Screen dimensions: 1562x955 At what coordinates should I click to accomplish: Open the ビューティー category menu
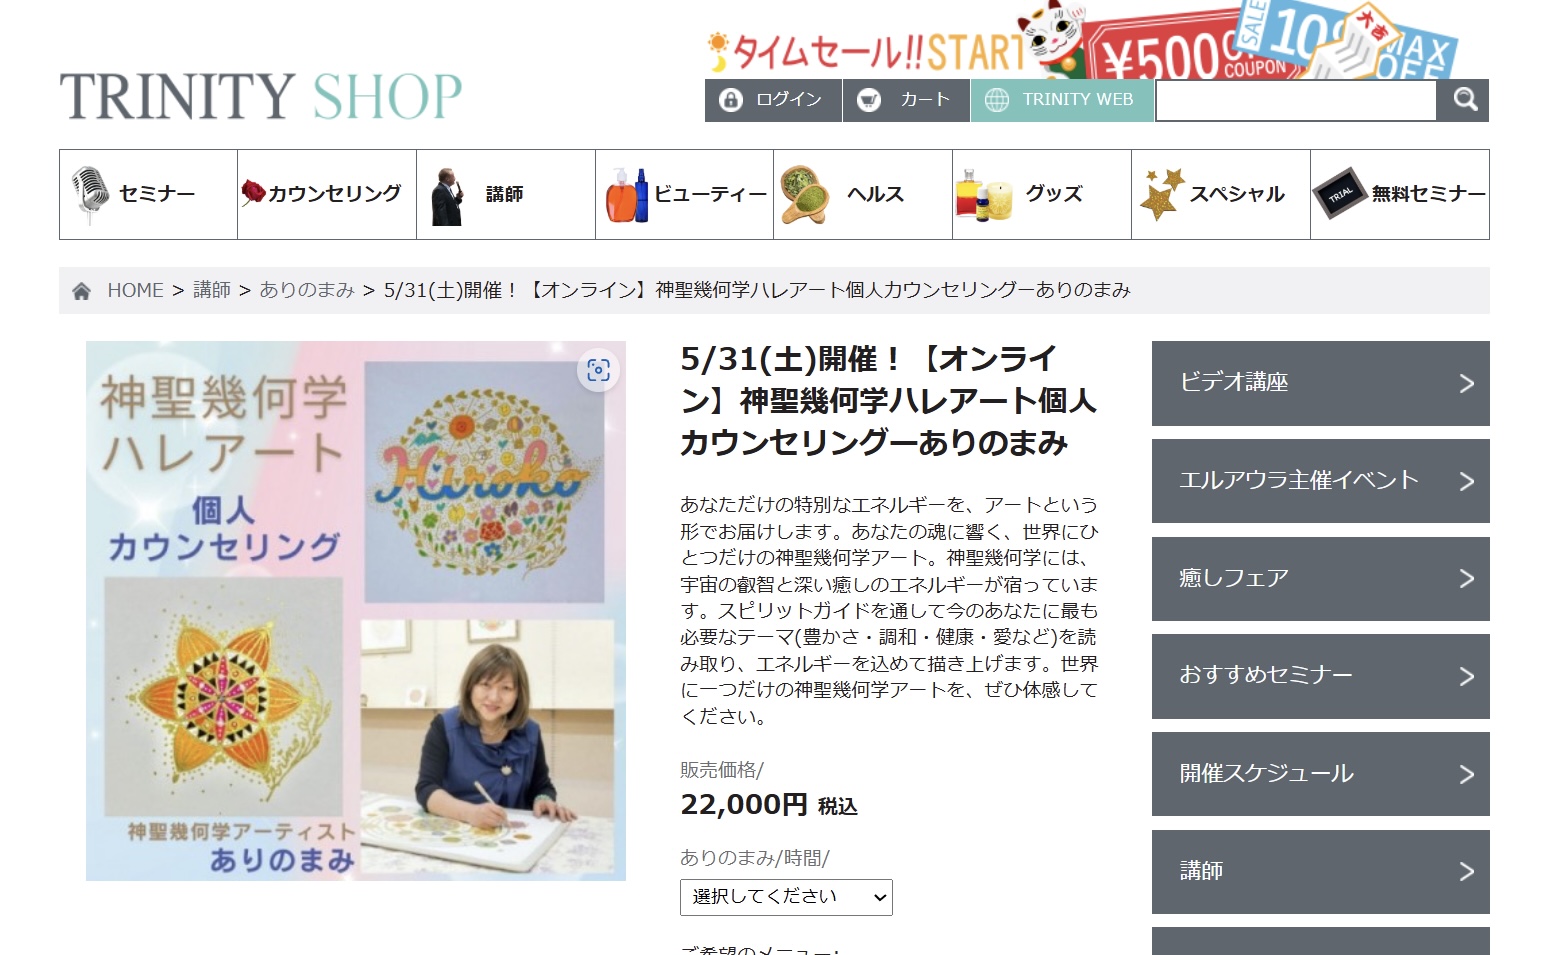(x=685, y=194)
